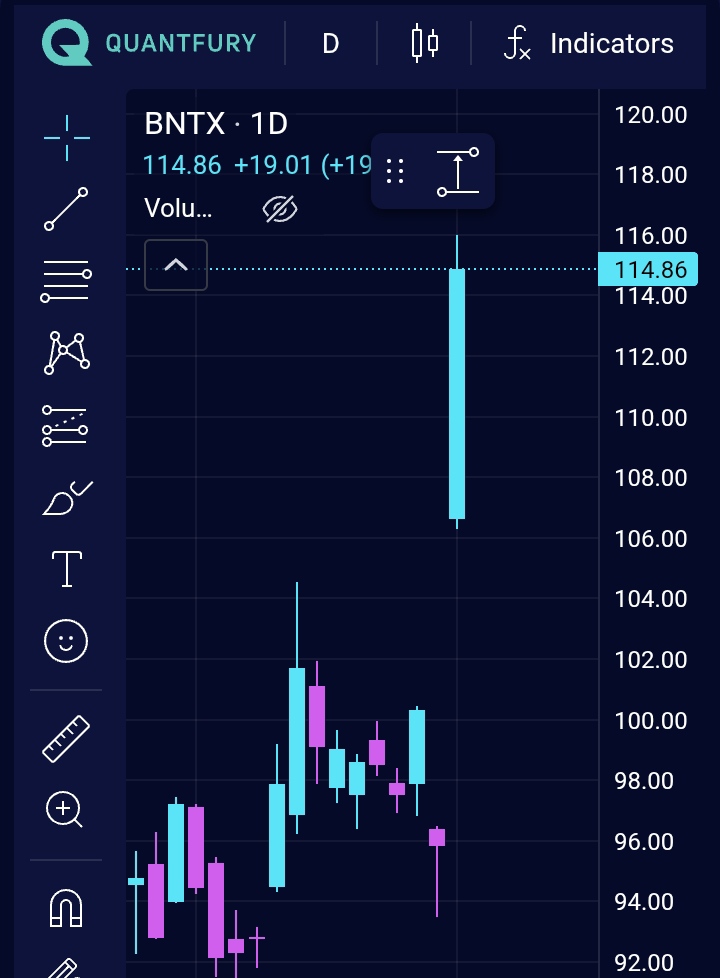
Task: Click the price range measure icon in floating toolbar
Action: tap(458, 172)
